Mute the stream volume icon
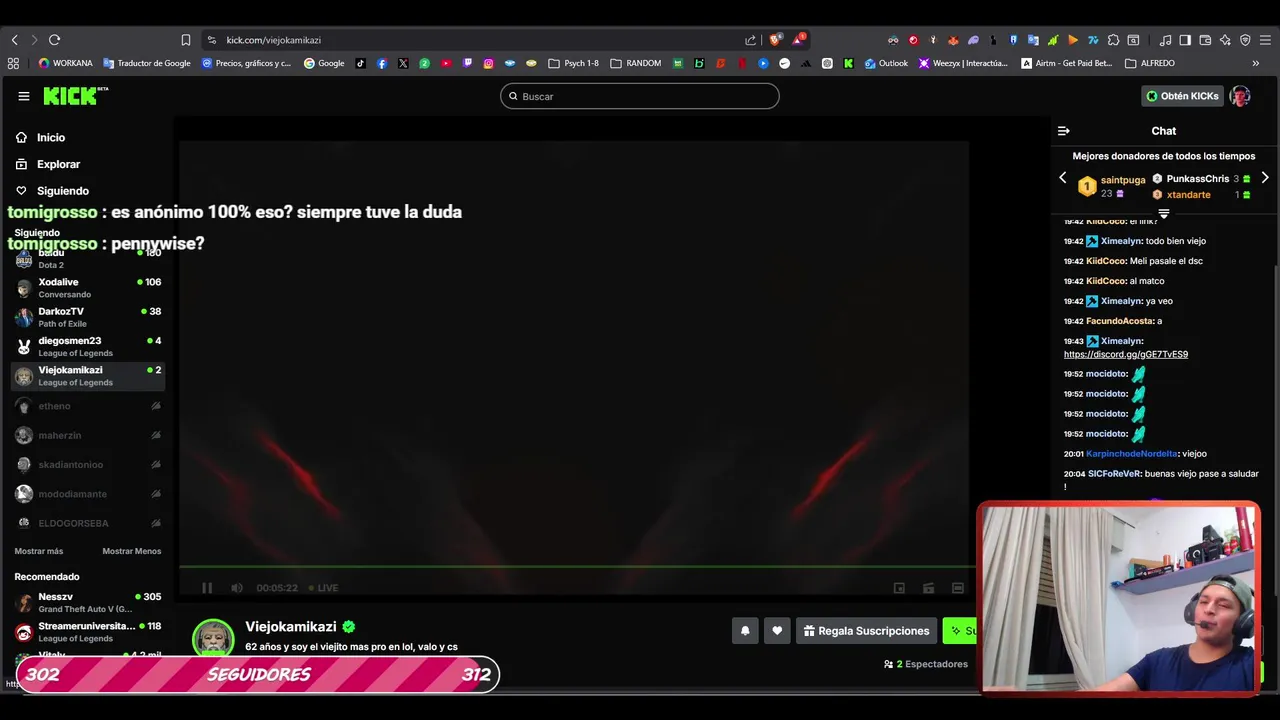 (237, 588)
